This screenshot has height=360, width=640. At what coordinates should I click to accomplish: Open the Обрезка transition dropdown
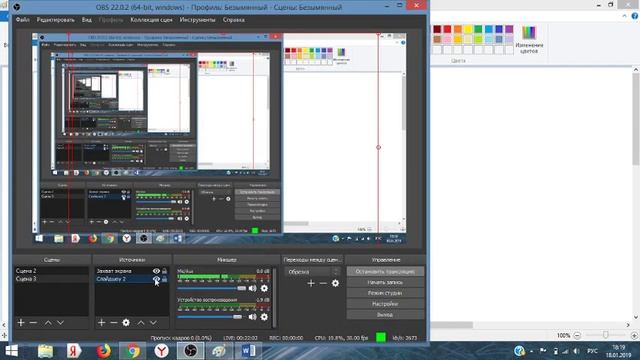point(313,271)
